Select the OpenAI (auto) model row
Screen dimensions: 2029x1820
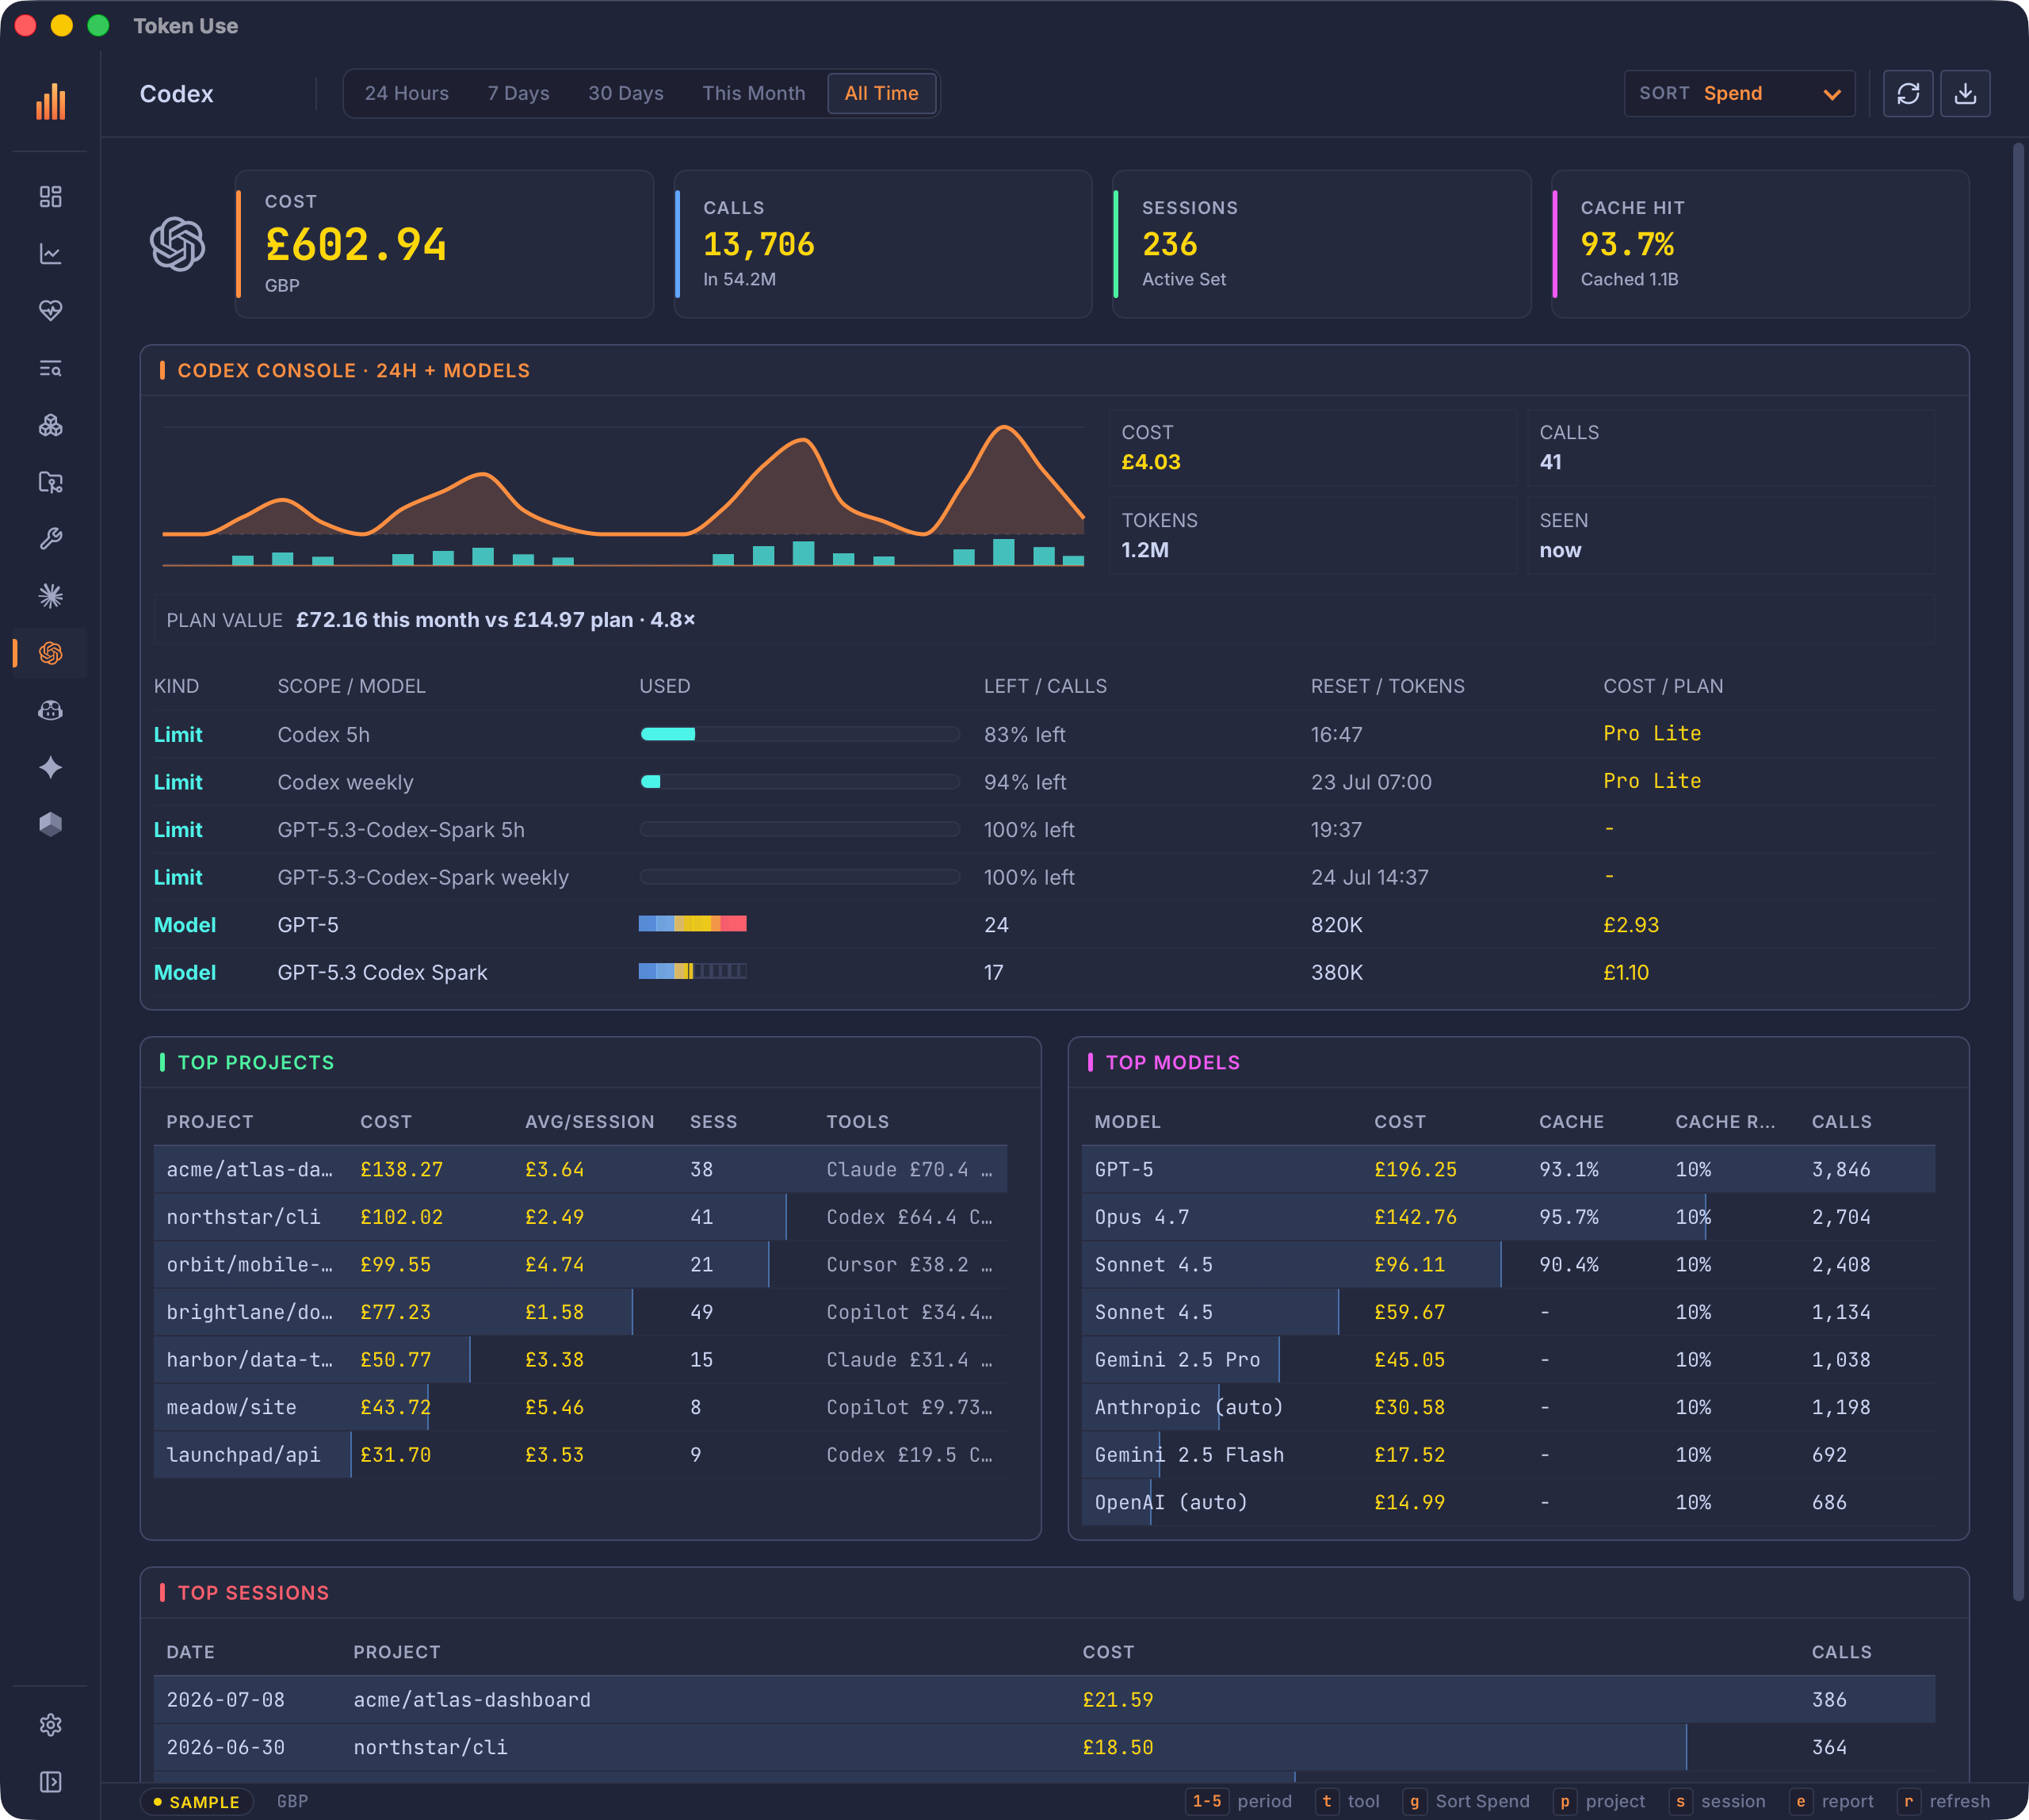tap(1508, 1502)
